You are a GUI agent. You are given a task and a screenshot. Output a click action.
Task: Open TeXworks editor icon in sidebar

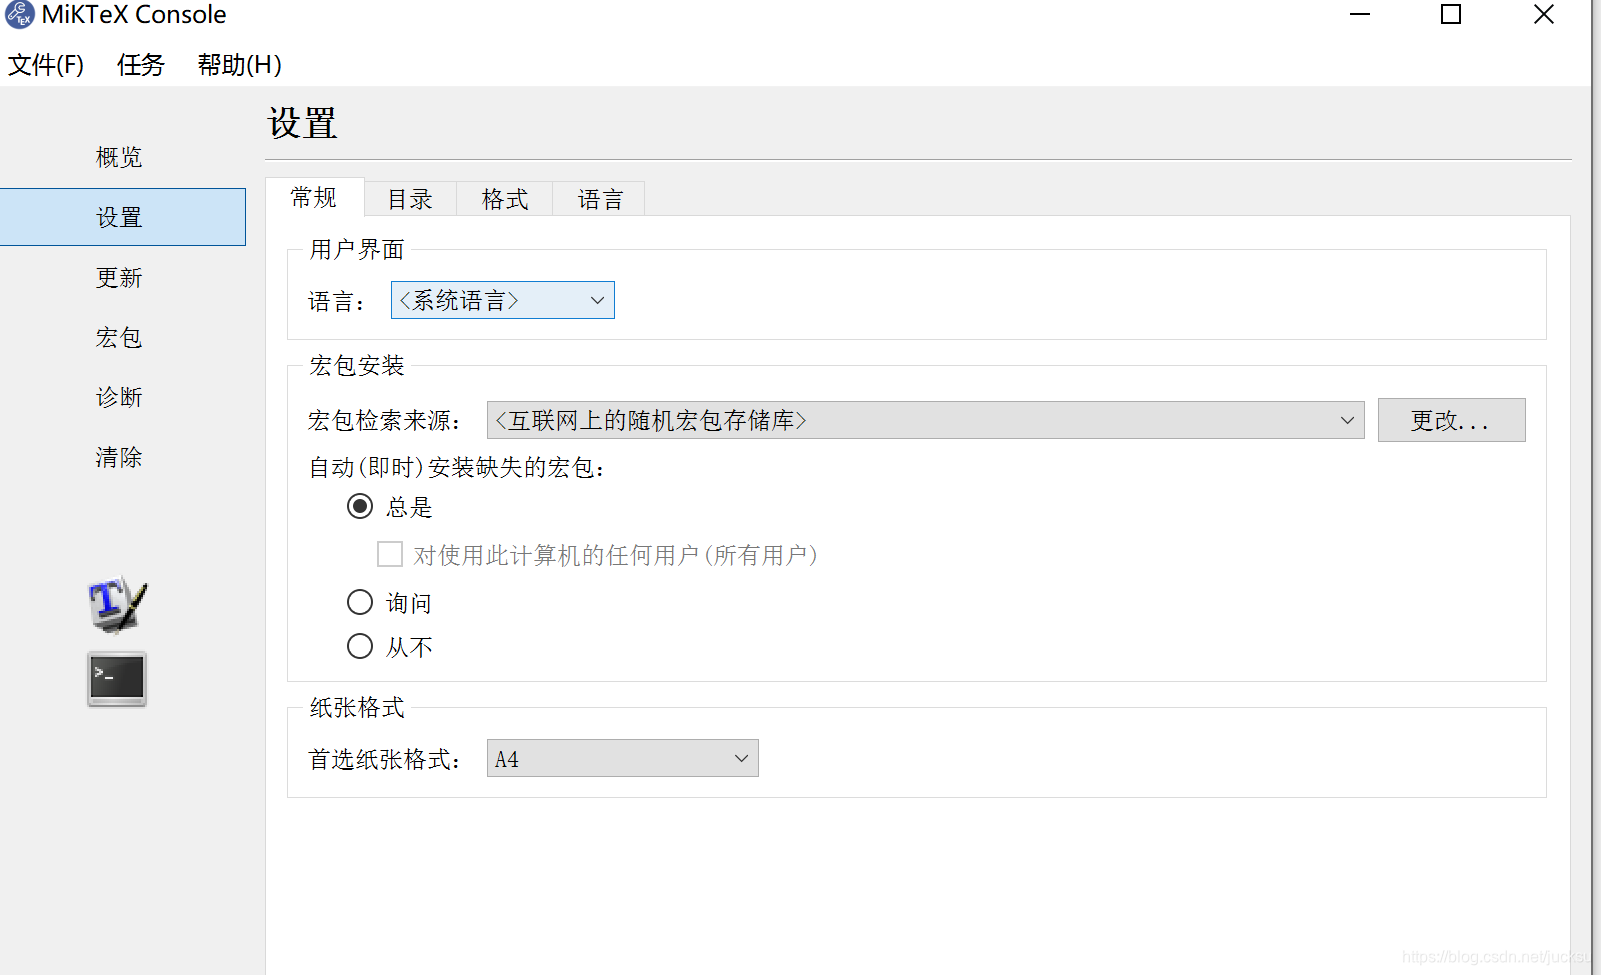pos(117,604)
